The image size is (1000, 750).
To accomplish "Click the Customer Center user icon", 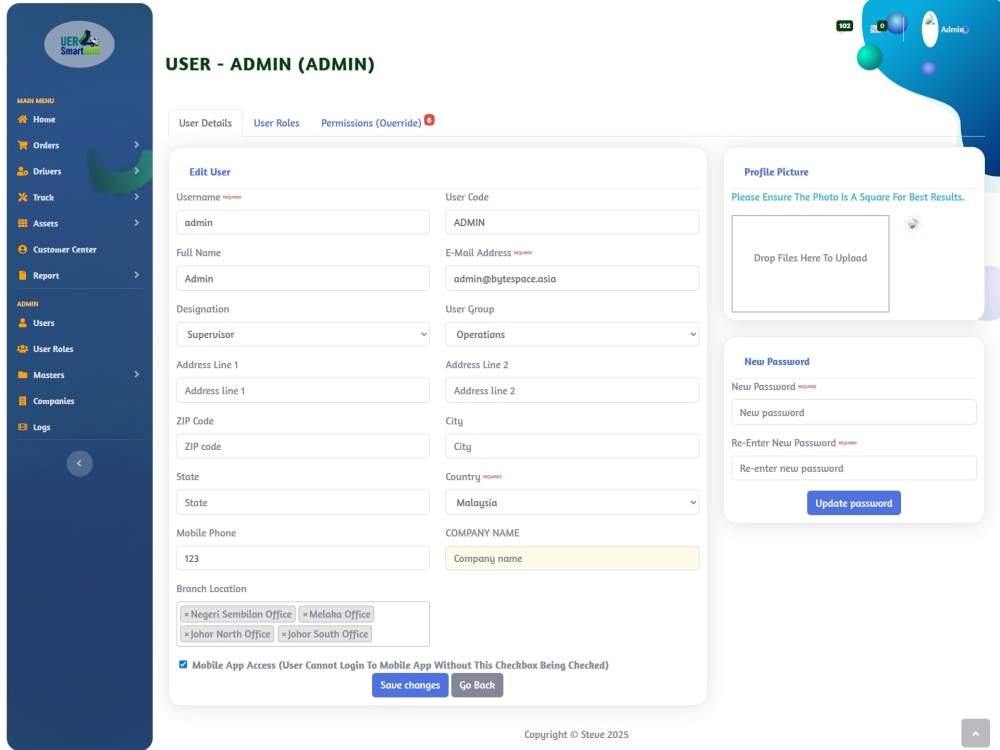I will coord(22,249).
